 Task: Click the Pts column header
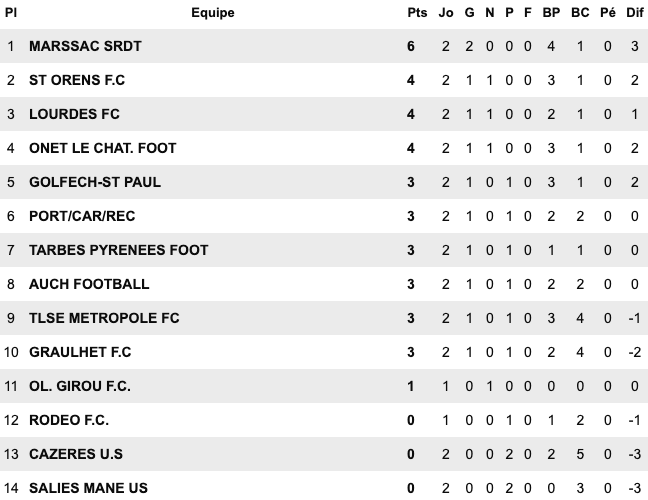pyautogui.click(x=416, y=13)
